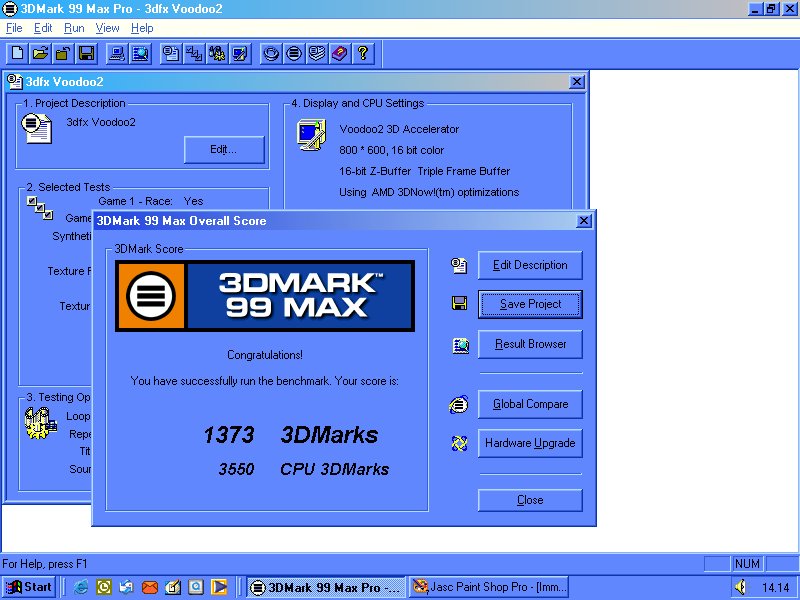Click the closed folder toolbar icon
Viewport: 800px width, 600px height.
(62, 53)
